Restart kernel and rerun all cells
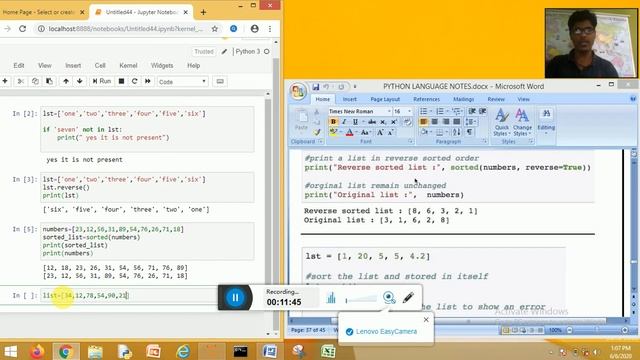The image size is (640, 360). pyautogui.click(x=148, y=81)
